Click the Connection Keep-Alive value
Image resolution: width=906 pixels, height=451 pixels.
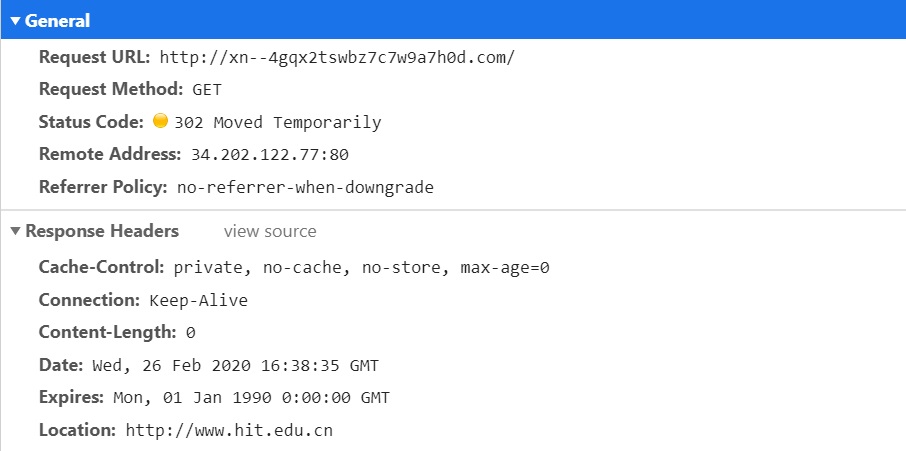click(198, 300)
